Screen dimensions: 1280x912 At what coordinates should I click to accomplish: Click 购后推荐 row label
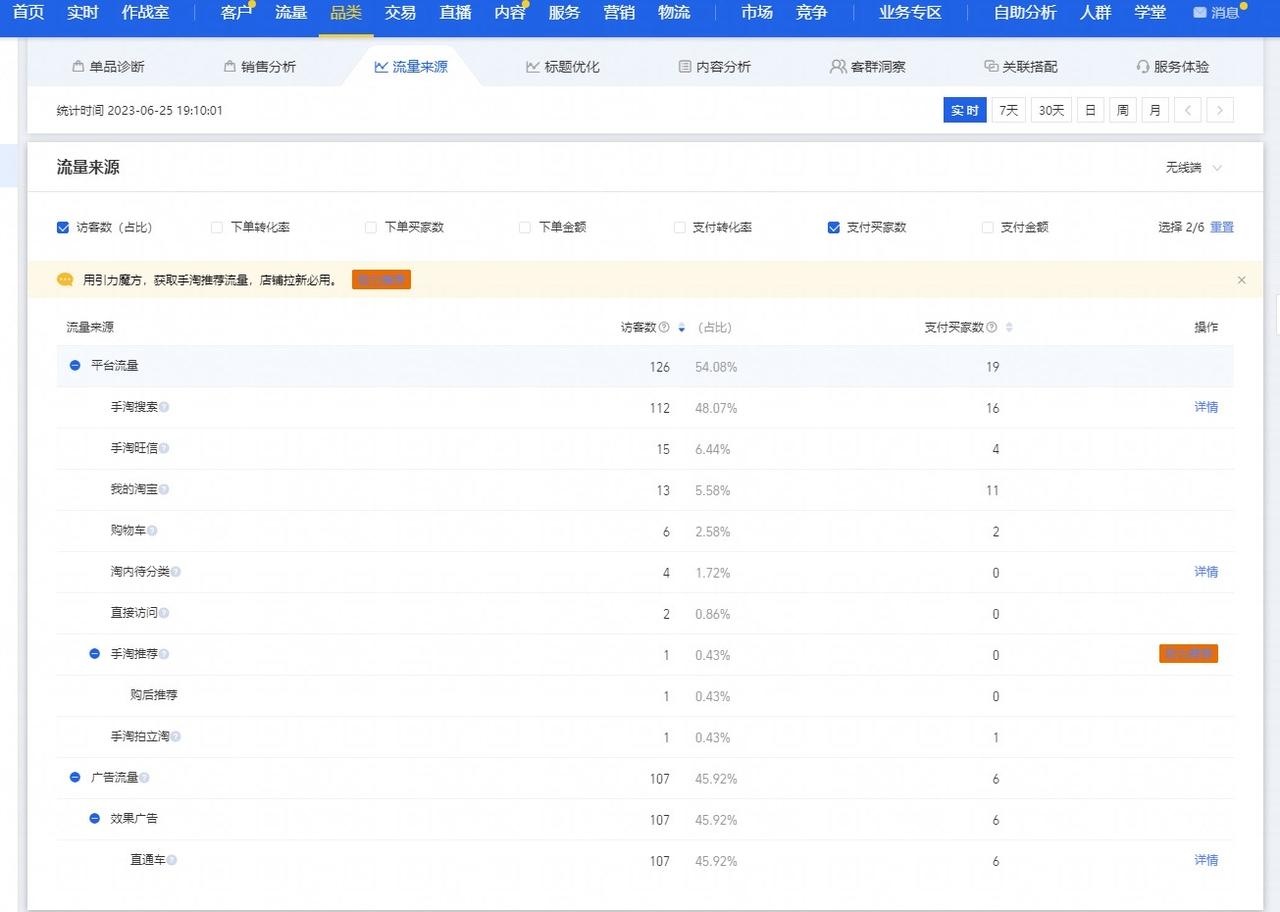point(154,695)
